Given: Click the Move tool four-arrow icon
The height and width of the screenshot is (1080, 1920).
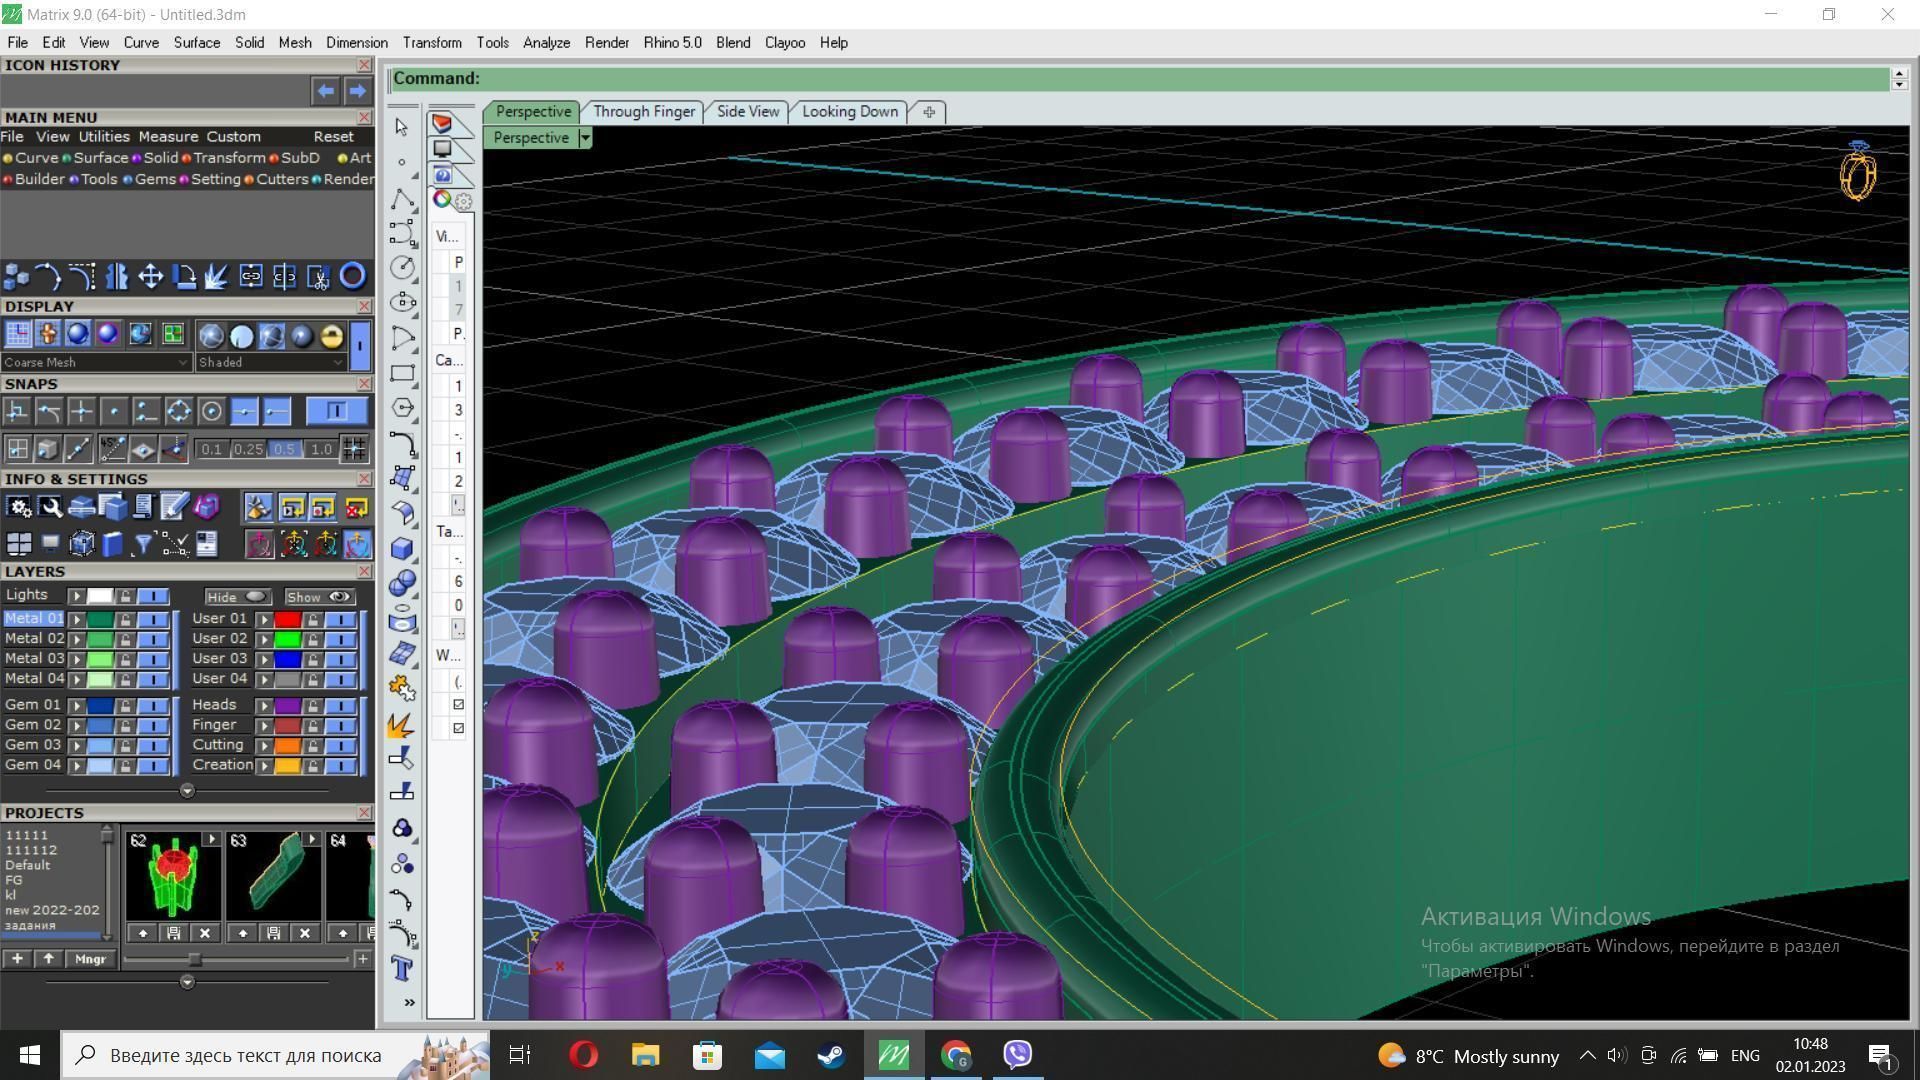Looking at the screenshot, I should point(150,276).
